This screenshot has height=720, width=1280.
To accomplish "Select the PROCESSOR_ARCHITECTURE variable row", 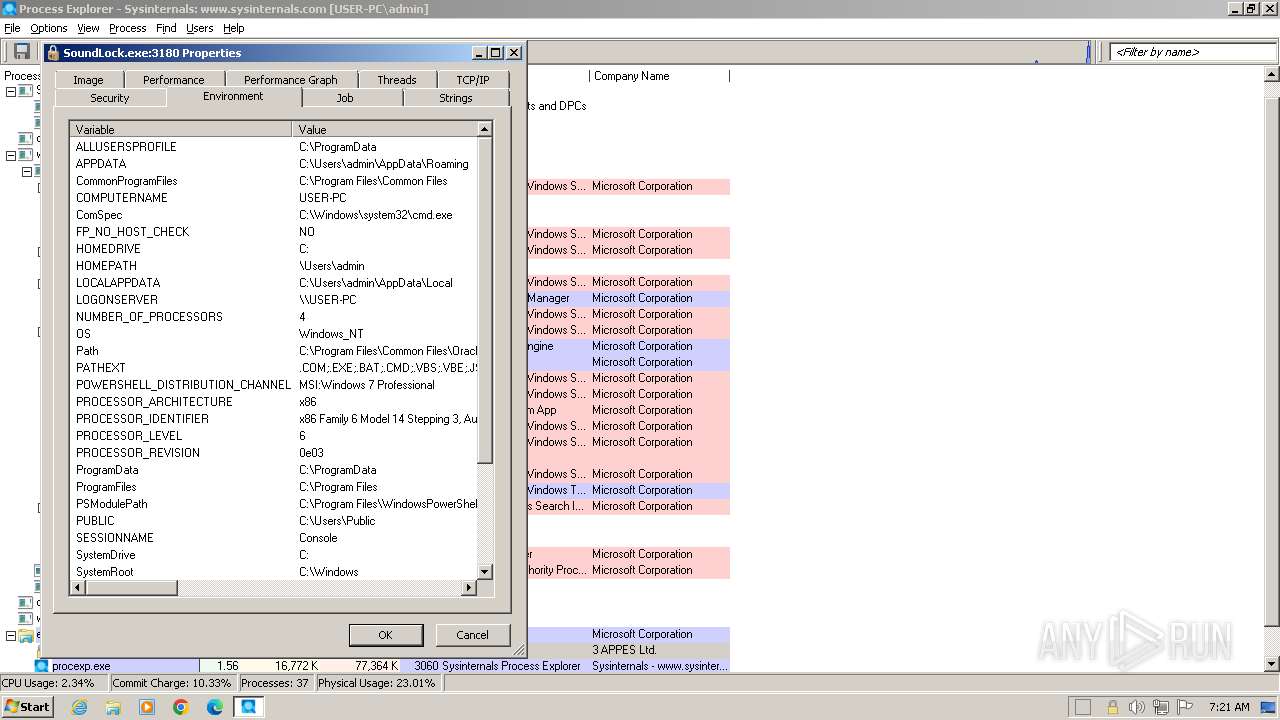I will (x=273, y=402).
